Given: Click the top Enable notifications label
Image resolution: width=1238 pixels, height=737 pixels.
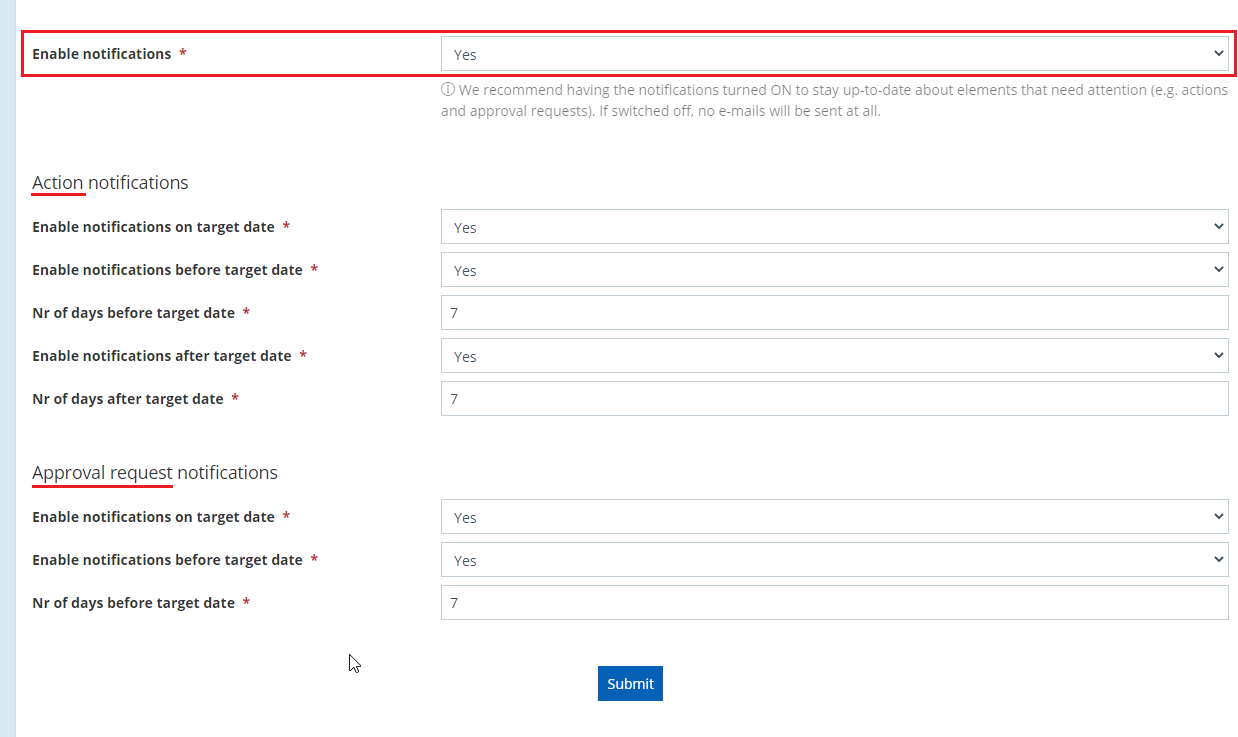Looking at the screenshot, I should [x=101, y=54].
